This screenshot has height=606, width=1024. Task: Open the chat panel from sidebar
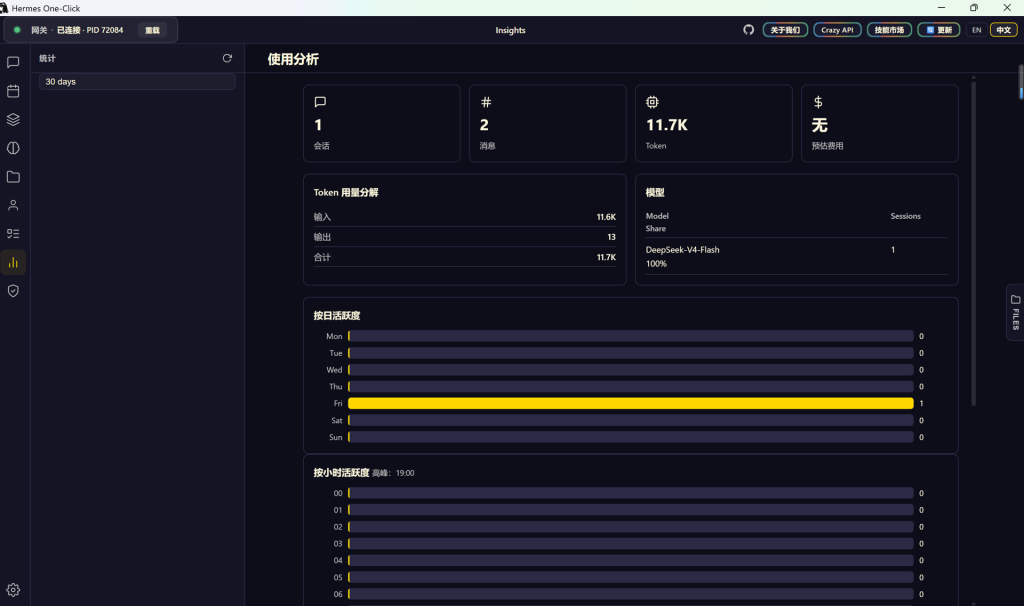(x=13, y=63)
